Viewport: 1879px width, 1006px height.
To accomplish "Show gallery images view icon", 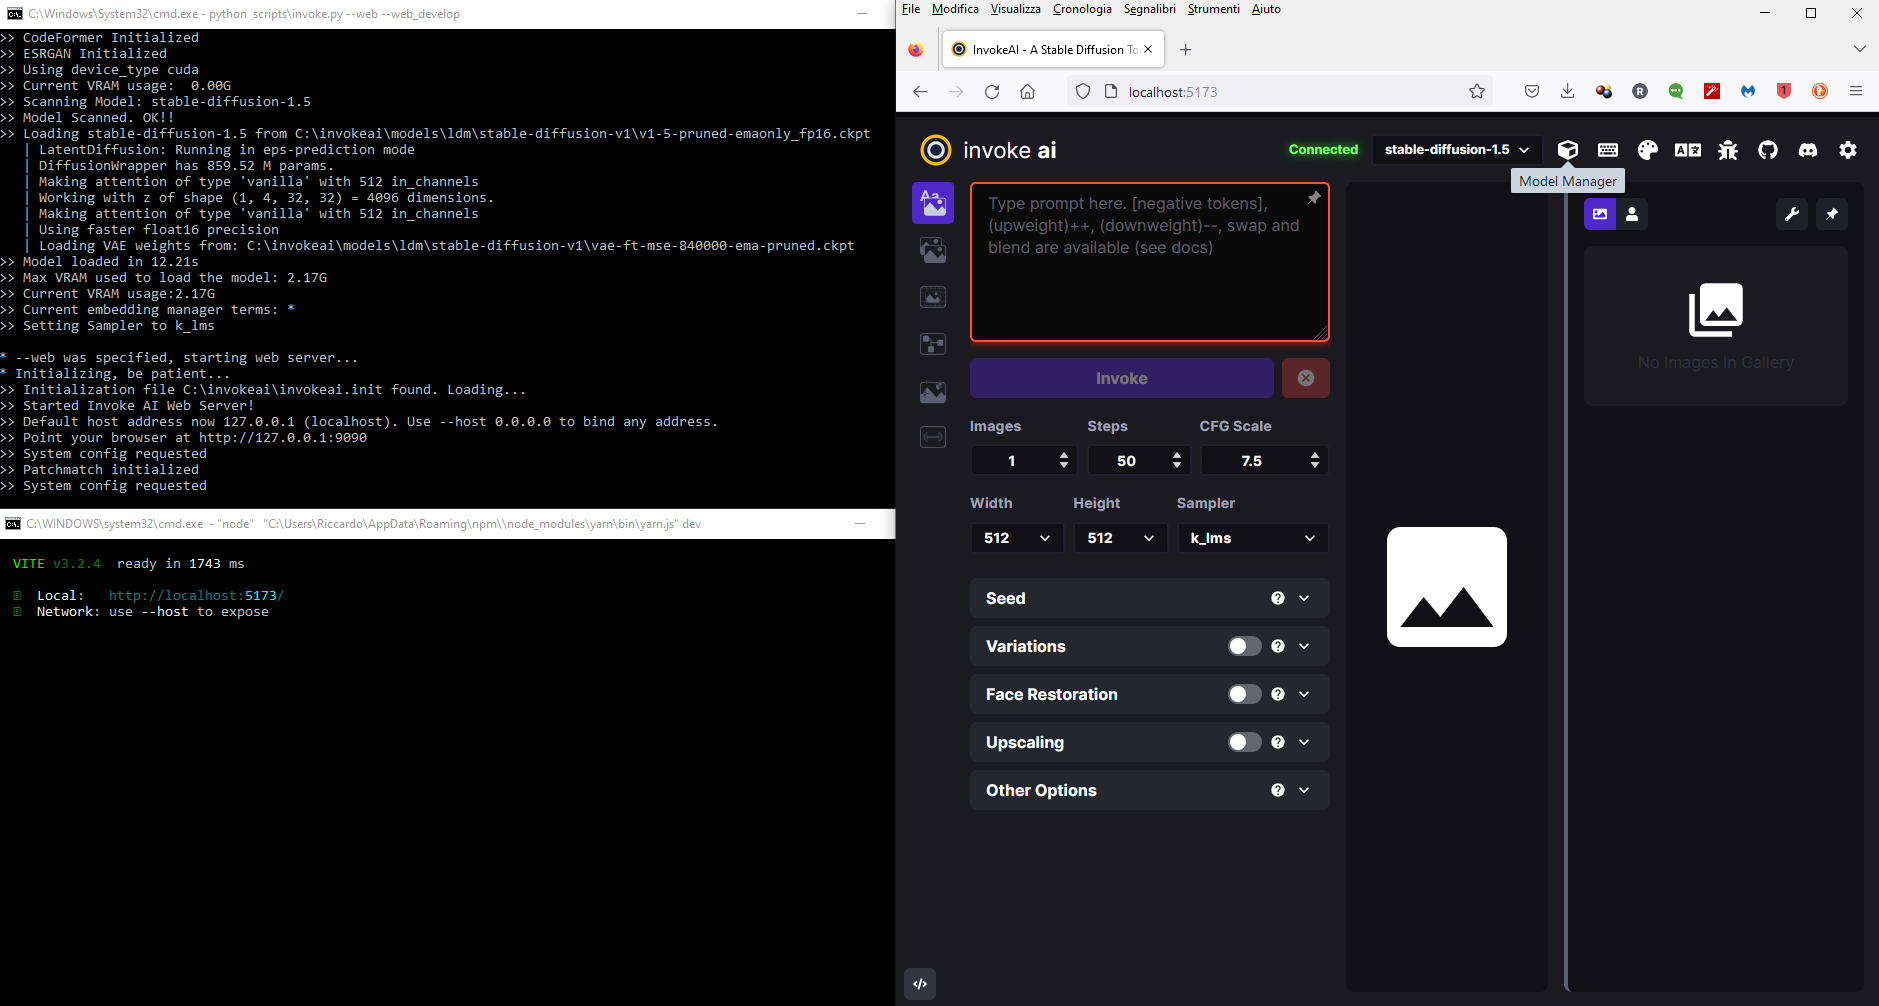I will click(1600, 214).
